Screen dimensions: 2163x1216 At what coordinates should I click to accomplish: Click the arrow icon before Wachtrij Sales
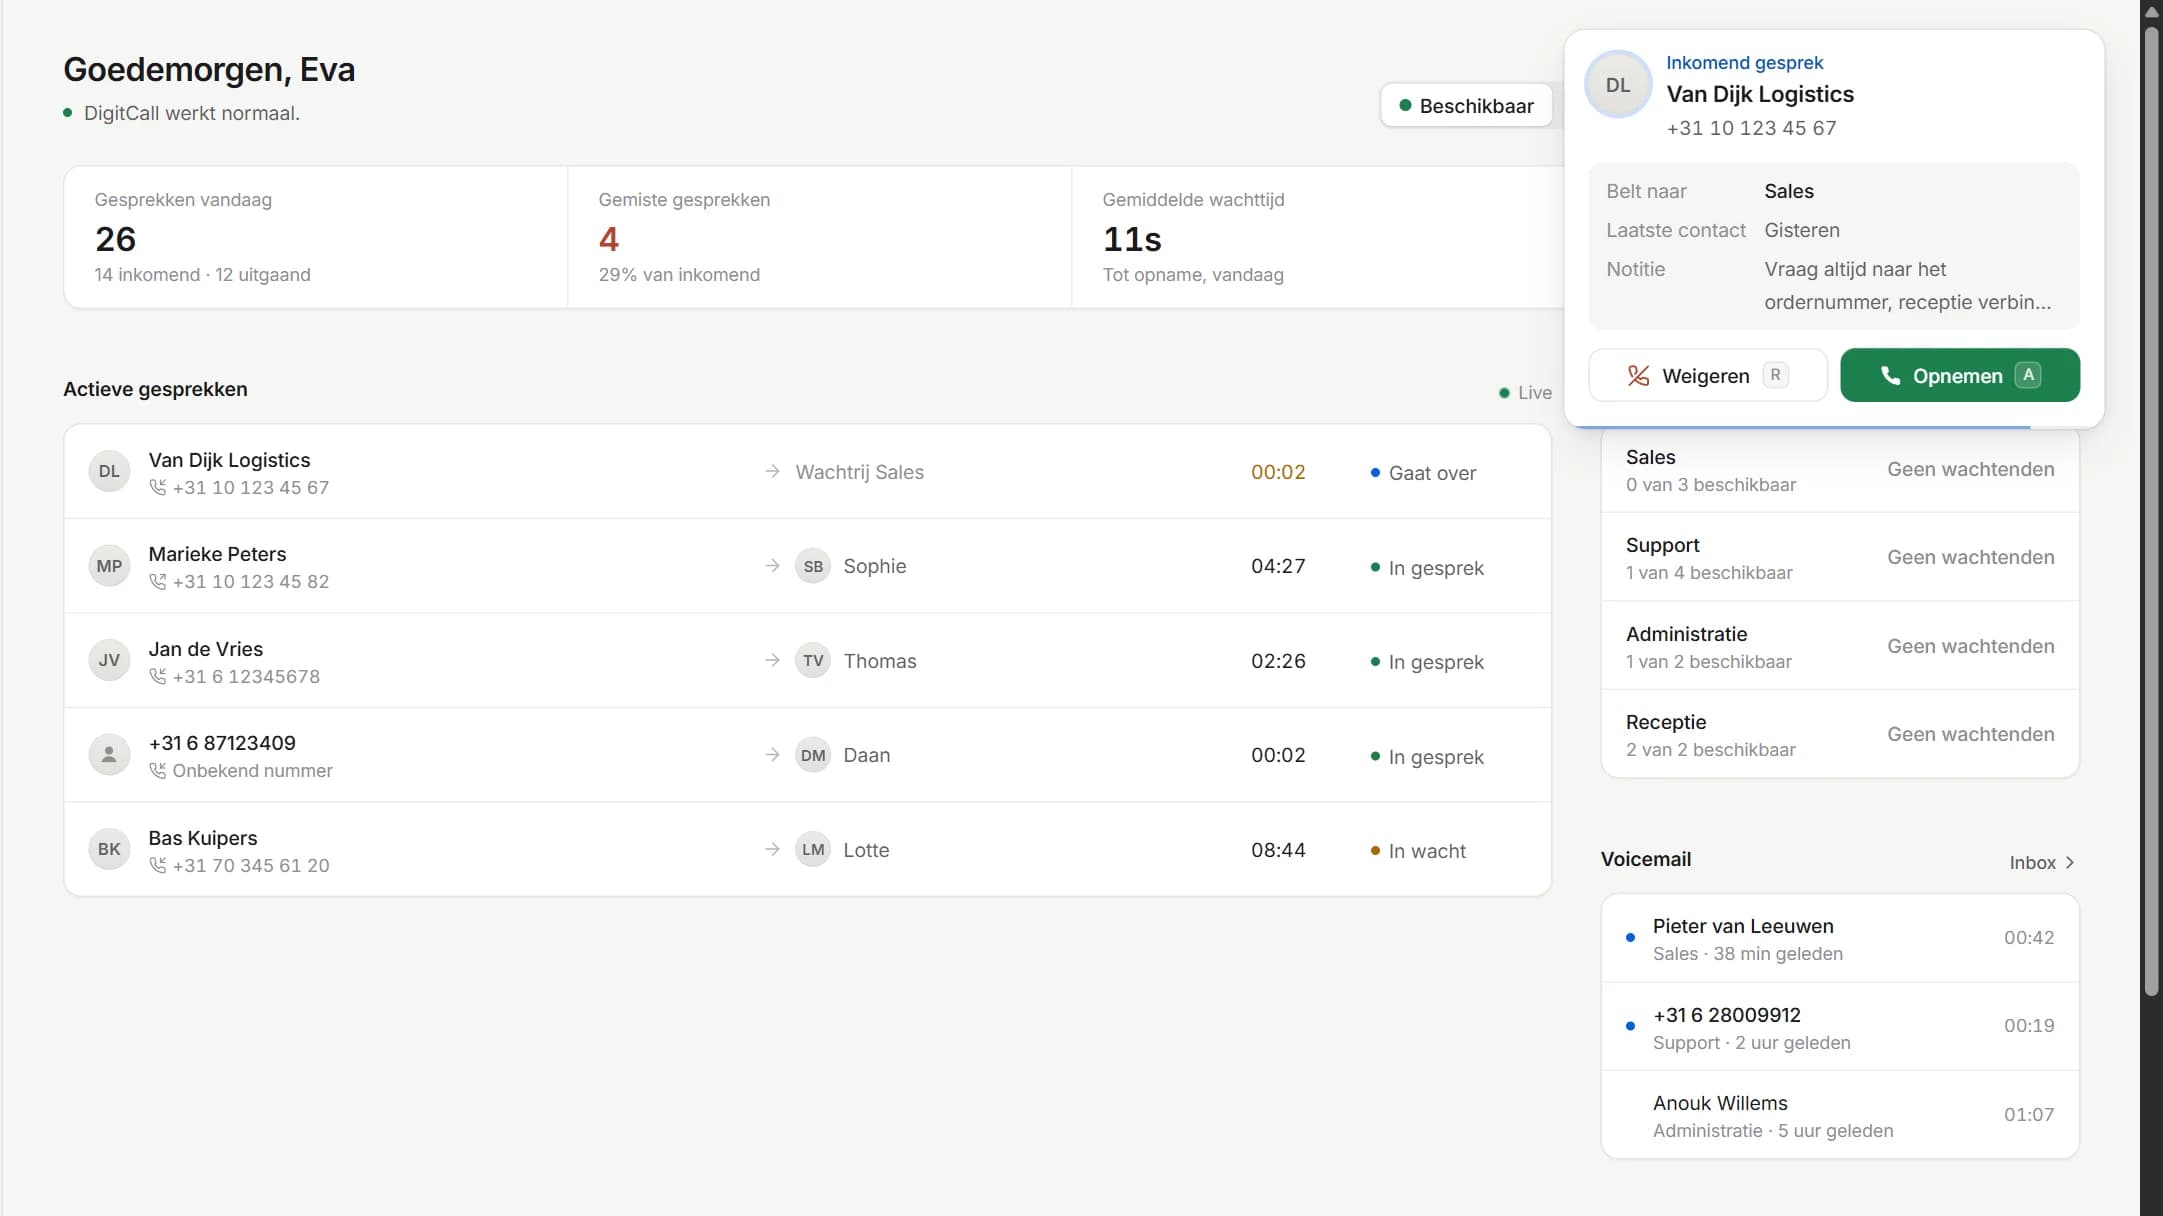pyautogui.click(x=772, y=471)
